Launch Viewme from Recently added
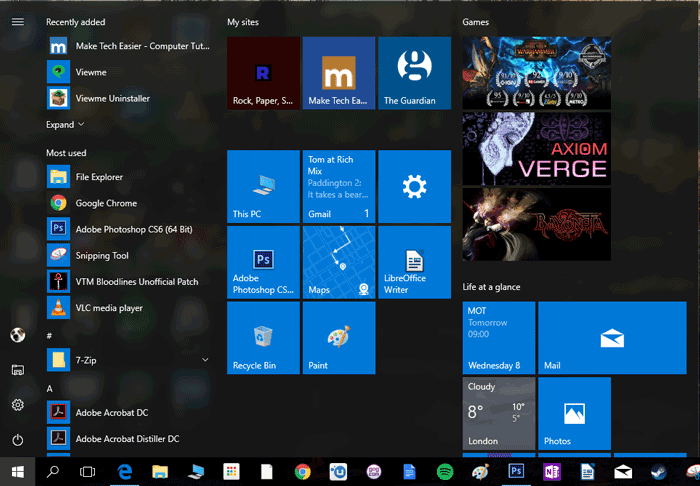Viewport: 700px width, 486px height. click(128, 72)
